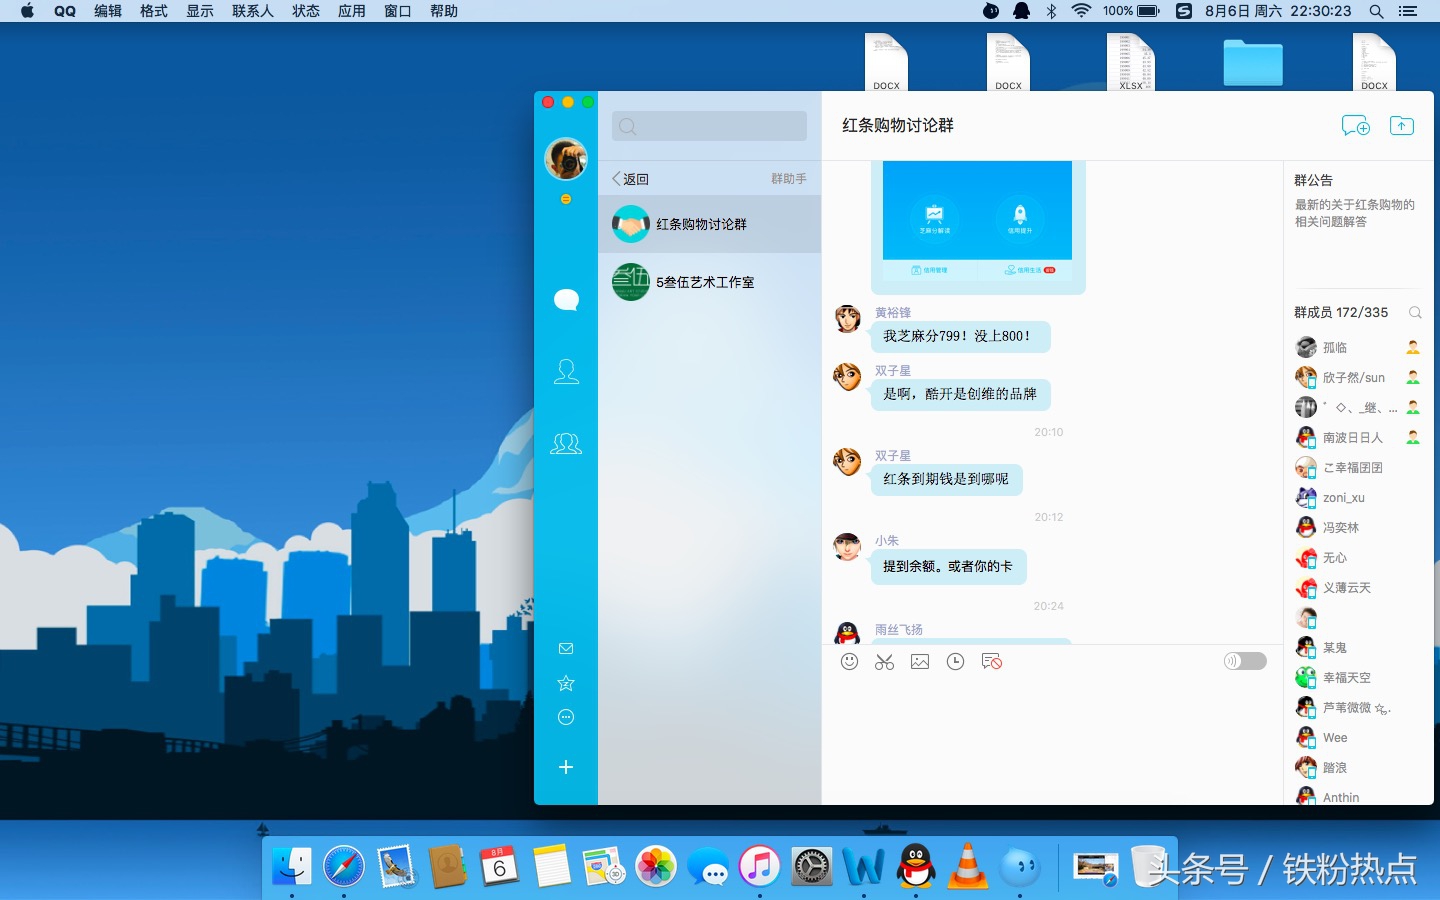Search group members with the magnifier icon
This screenshot has width=1440, height=900.
[1415, 312]
